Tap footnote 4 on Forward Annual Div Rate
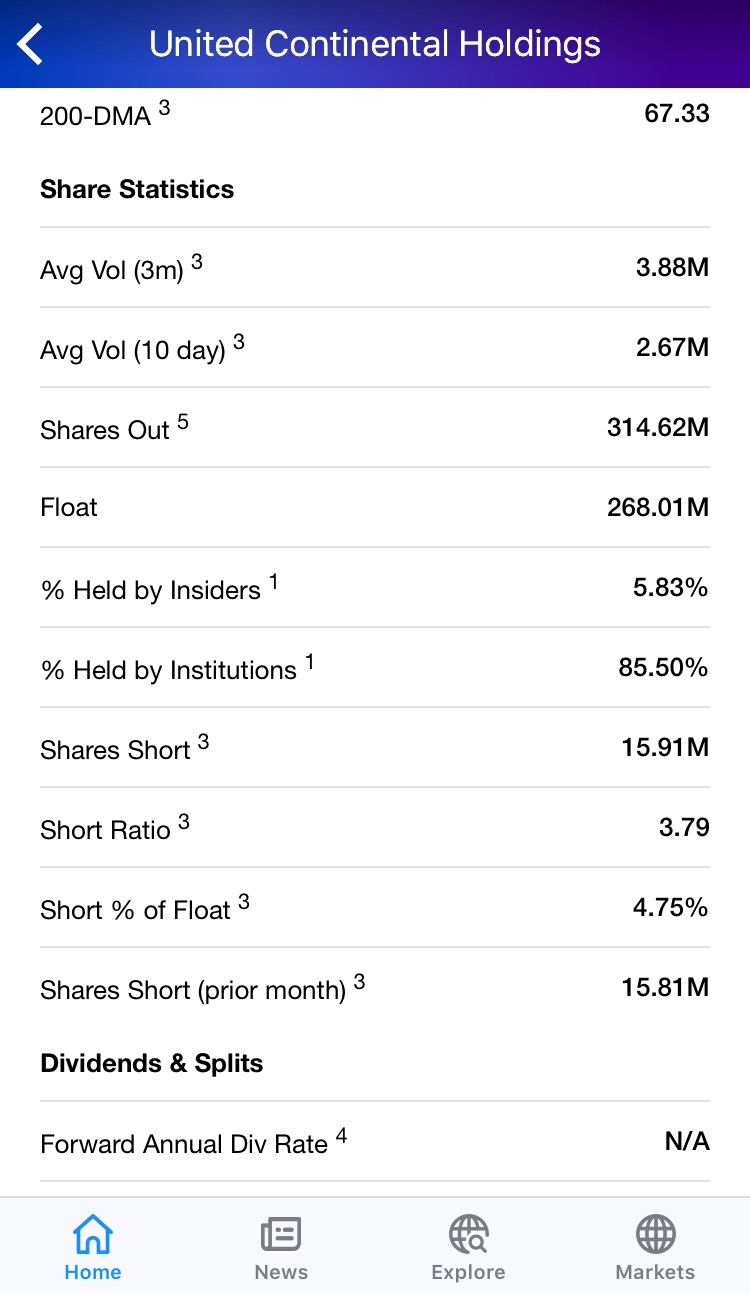750x1293 pixels. [x=341, y=1135]
